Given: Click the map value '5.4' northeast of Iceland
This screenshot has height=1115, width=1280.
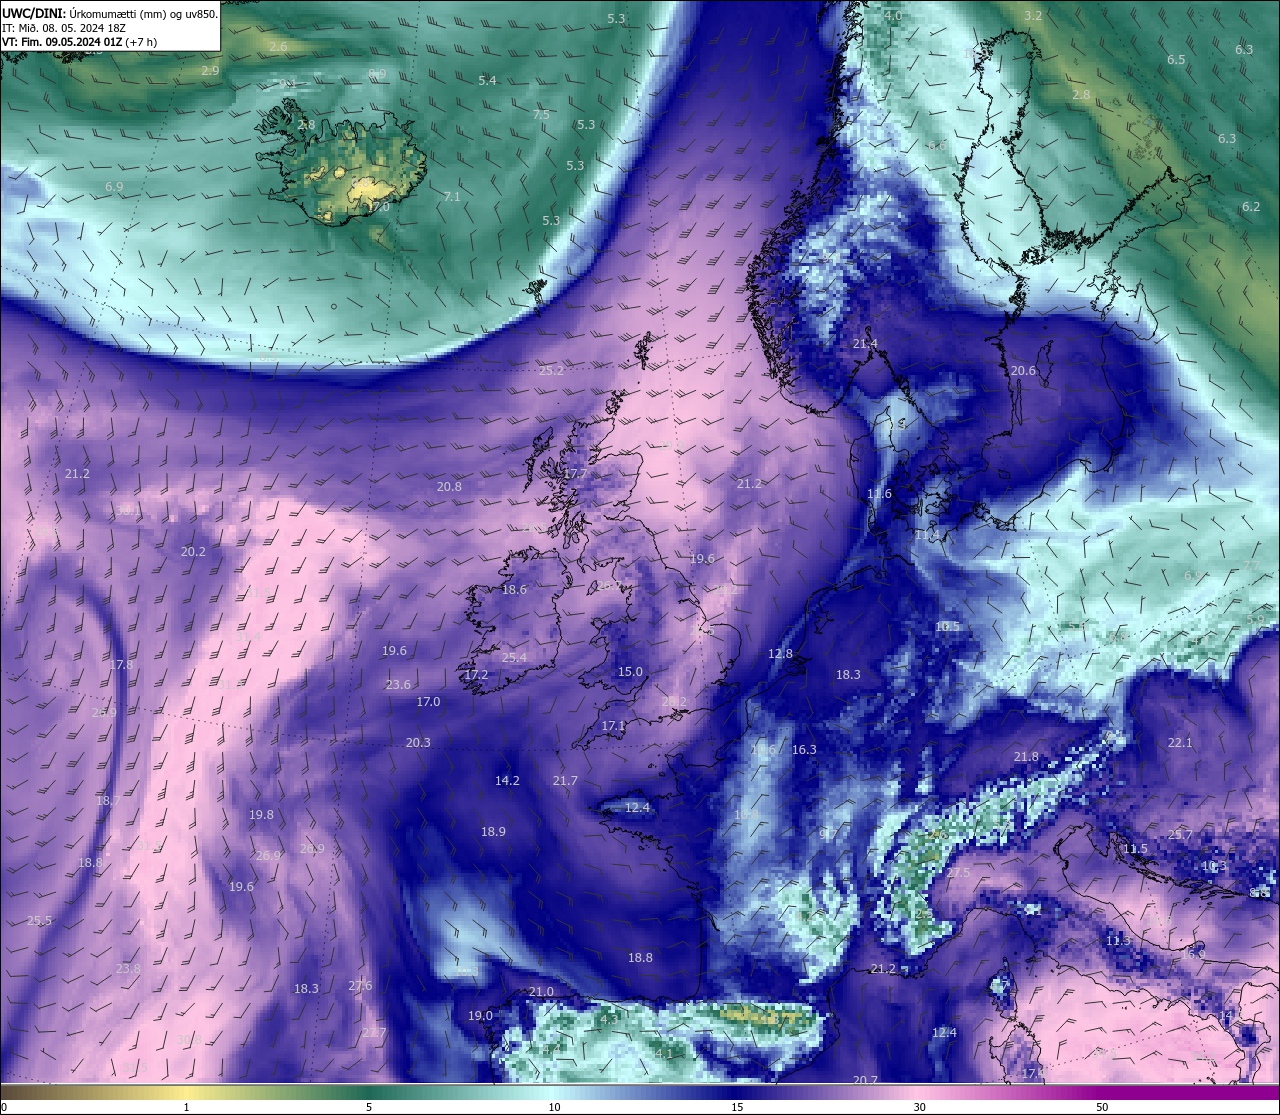Looking at the screenshot, I should (487, 81).
